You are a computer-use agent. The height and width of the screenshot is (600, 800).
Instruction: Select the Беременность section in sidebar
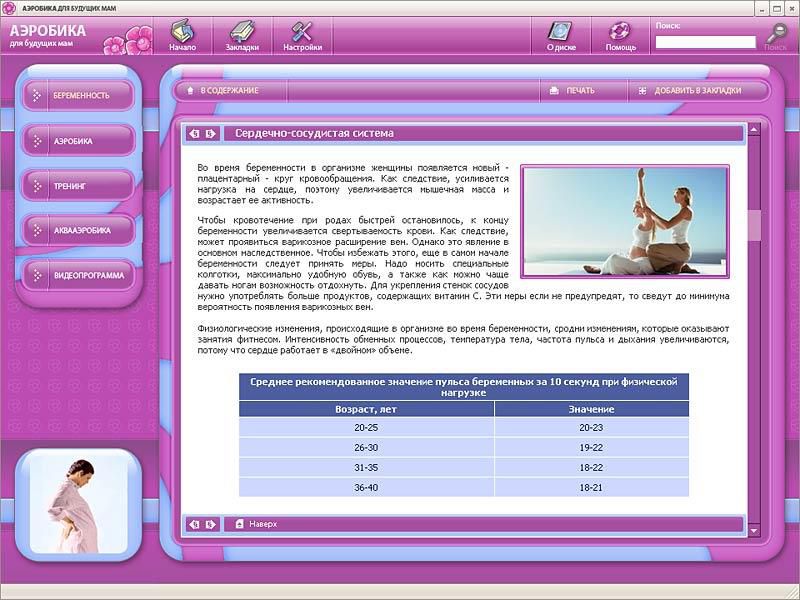(x=78, y=95)
